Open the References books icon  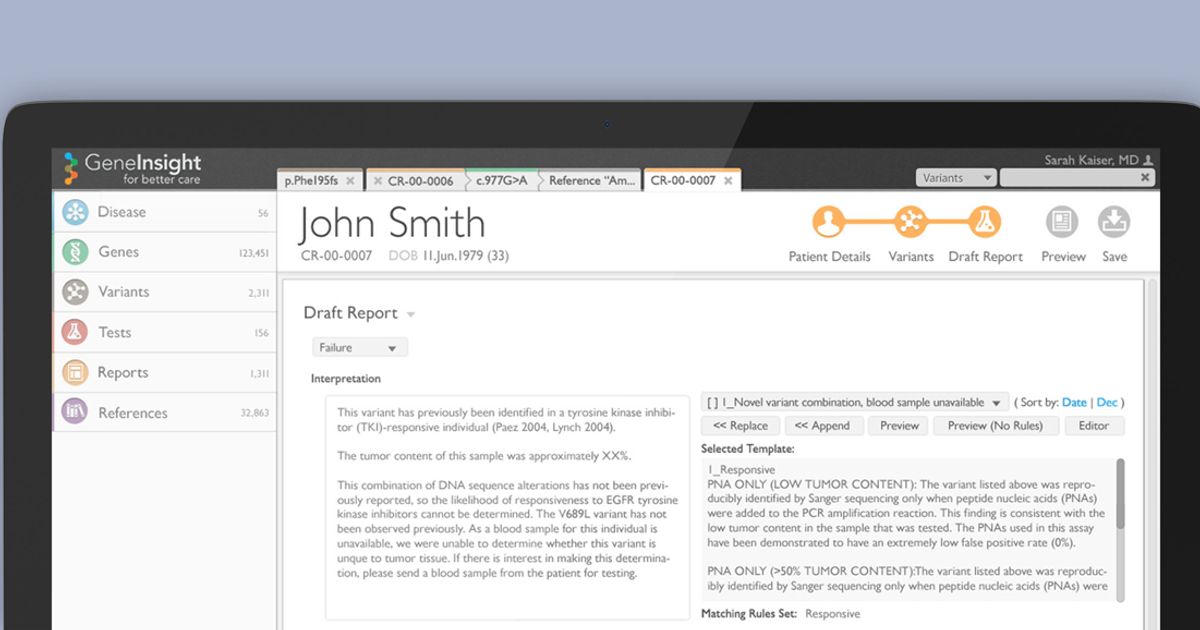[x=75, y=412]
